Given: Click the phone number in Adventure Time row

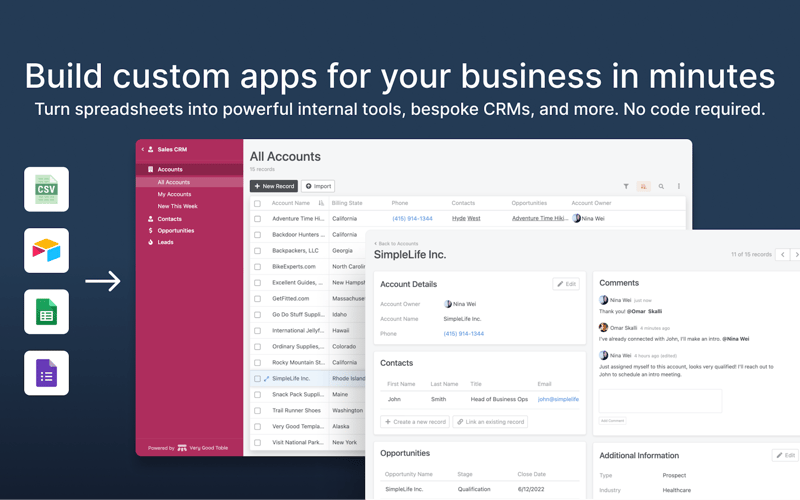Looking at the screenshot, I should 412,218.
